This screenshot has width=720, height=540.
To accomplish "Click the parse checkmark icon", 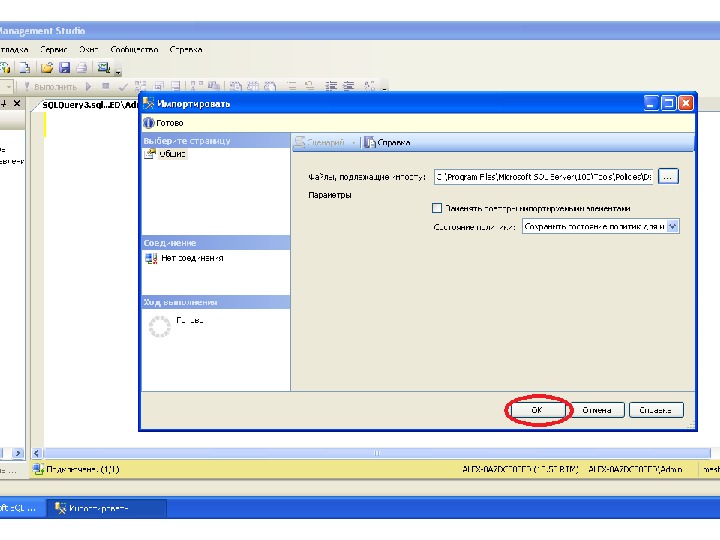I will click(123, 86).
